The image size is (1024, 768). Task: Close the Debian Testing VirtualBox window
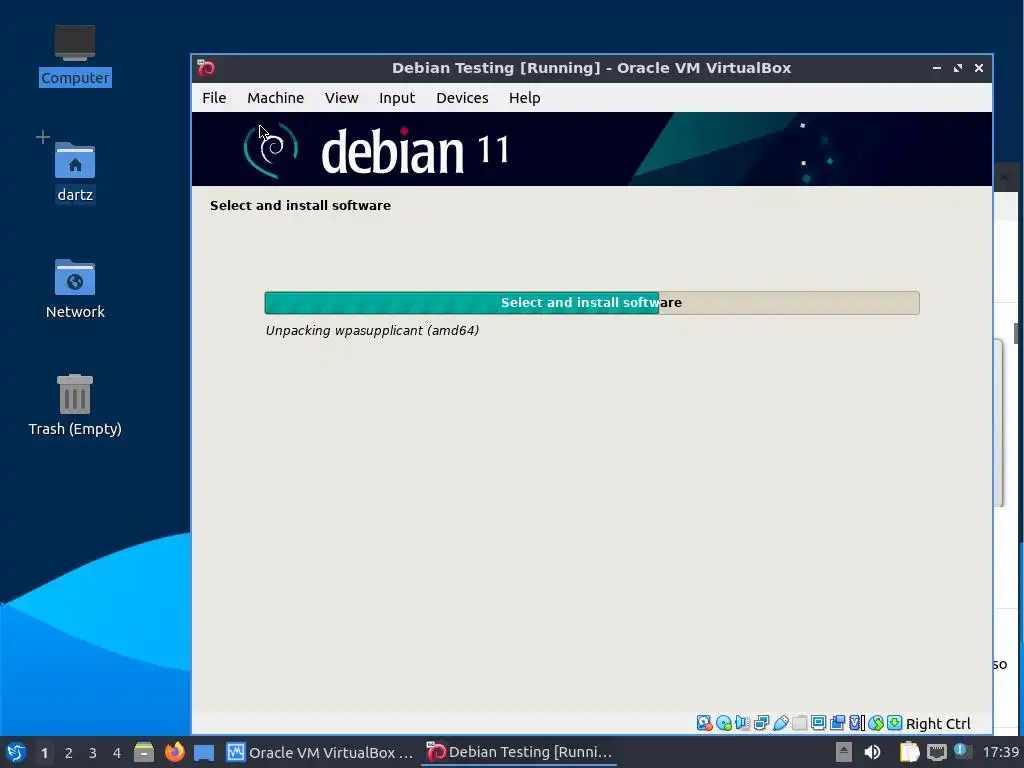tap(978, 68)
